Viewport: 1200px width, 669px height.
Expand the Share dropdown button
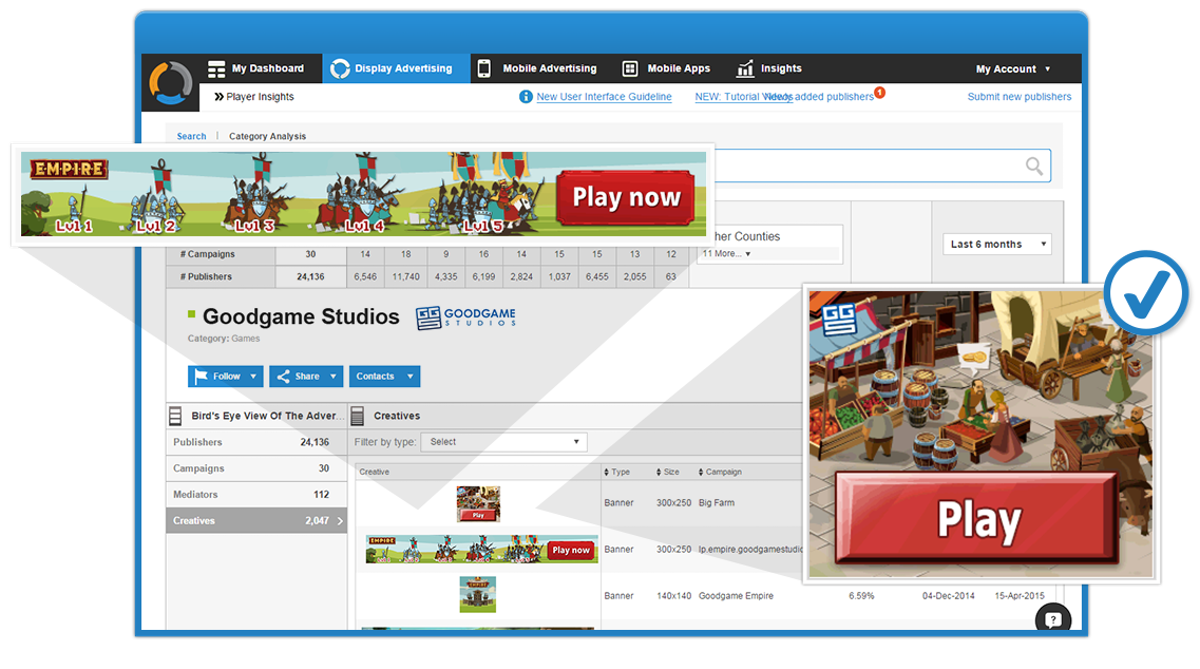tap(306, 376)
